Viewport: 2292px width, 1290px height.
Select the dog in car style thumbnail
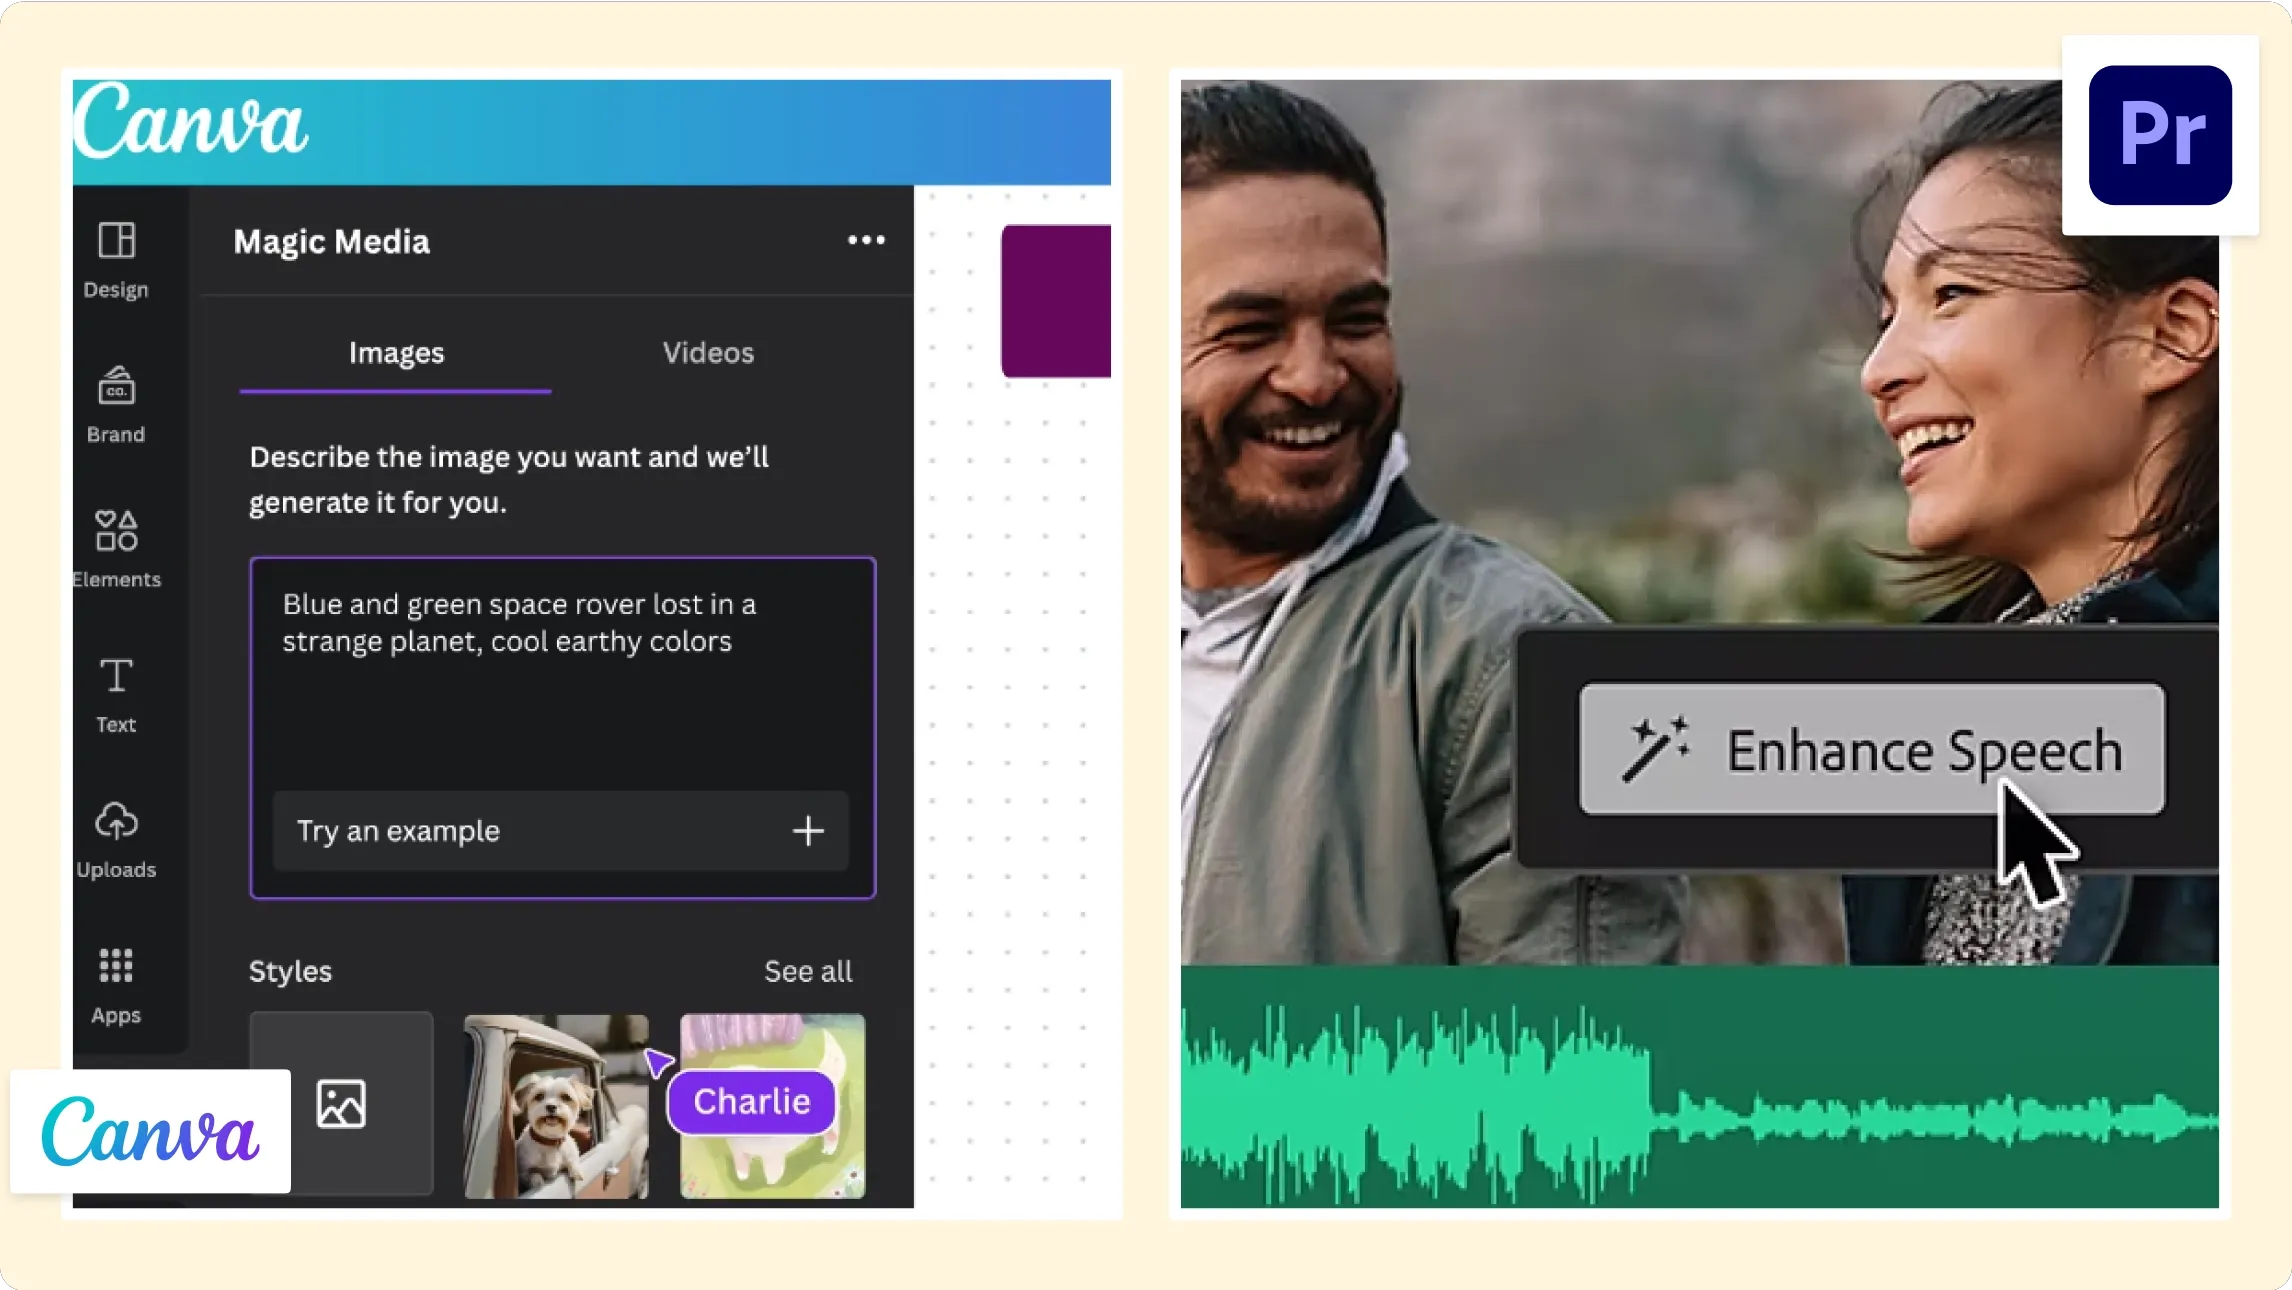click(556, 1105)
